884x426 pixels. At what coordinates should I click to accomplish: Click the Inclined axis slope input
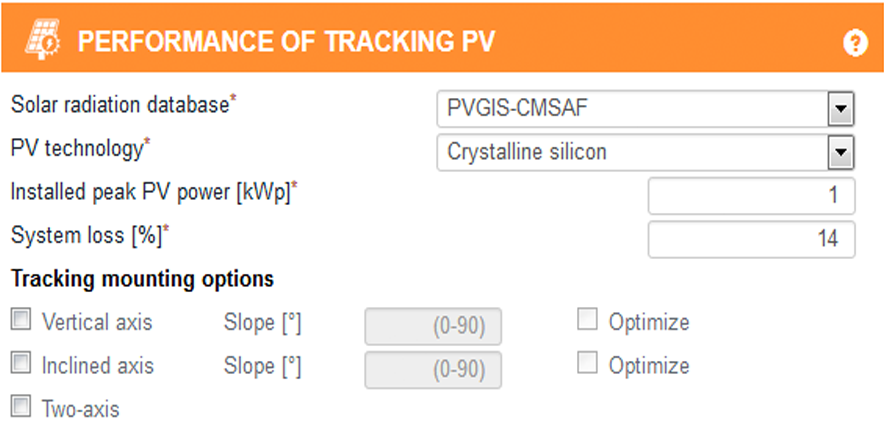433,370
